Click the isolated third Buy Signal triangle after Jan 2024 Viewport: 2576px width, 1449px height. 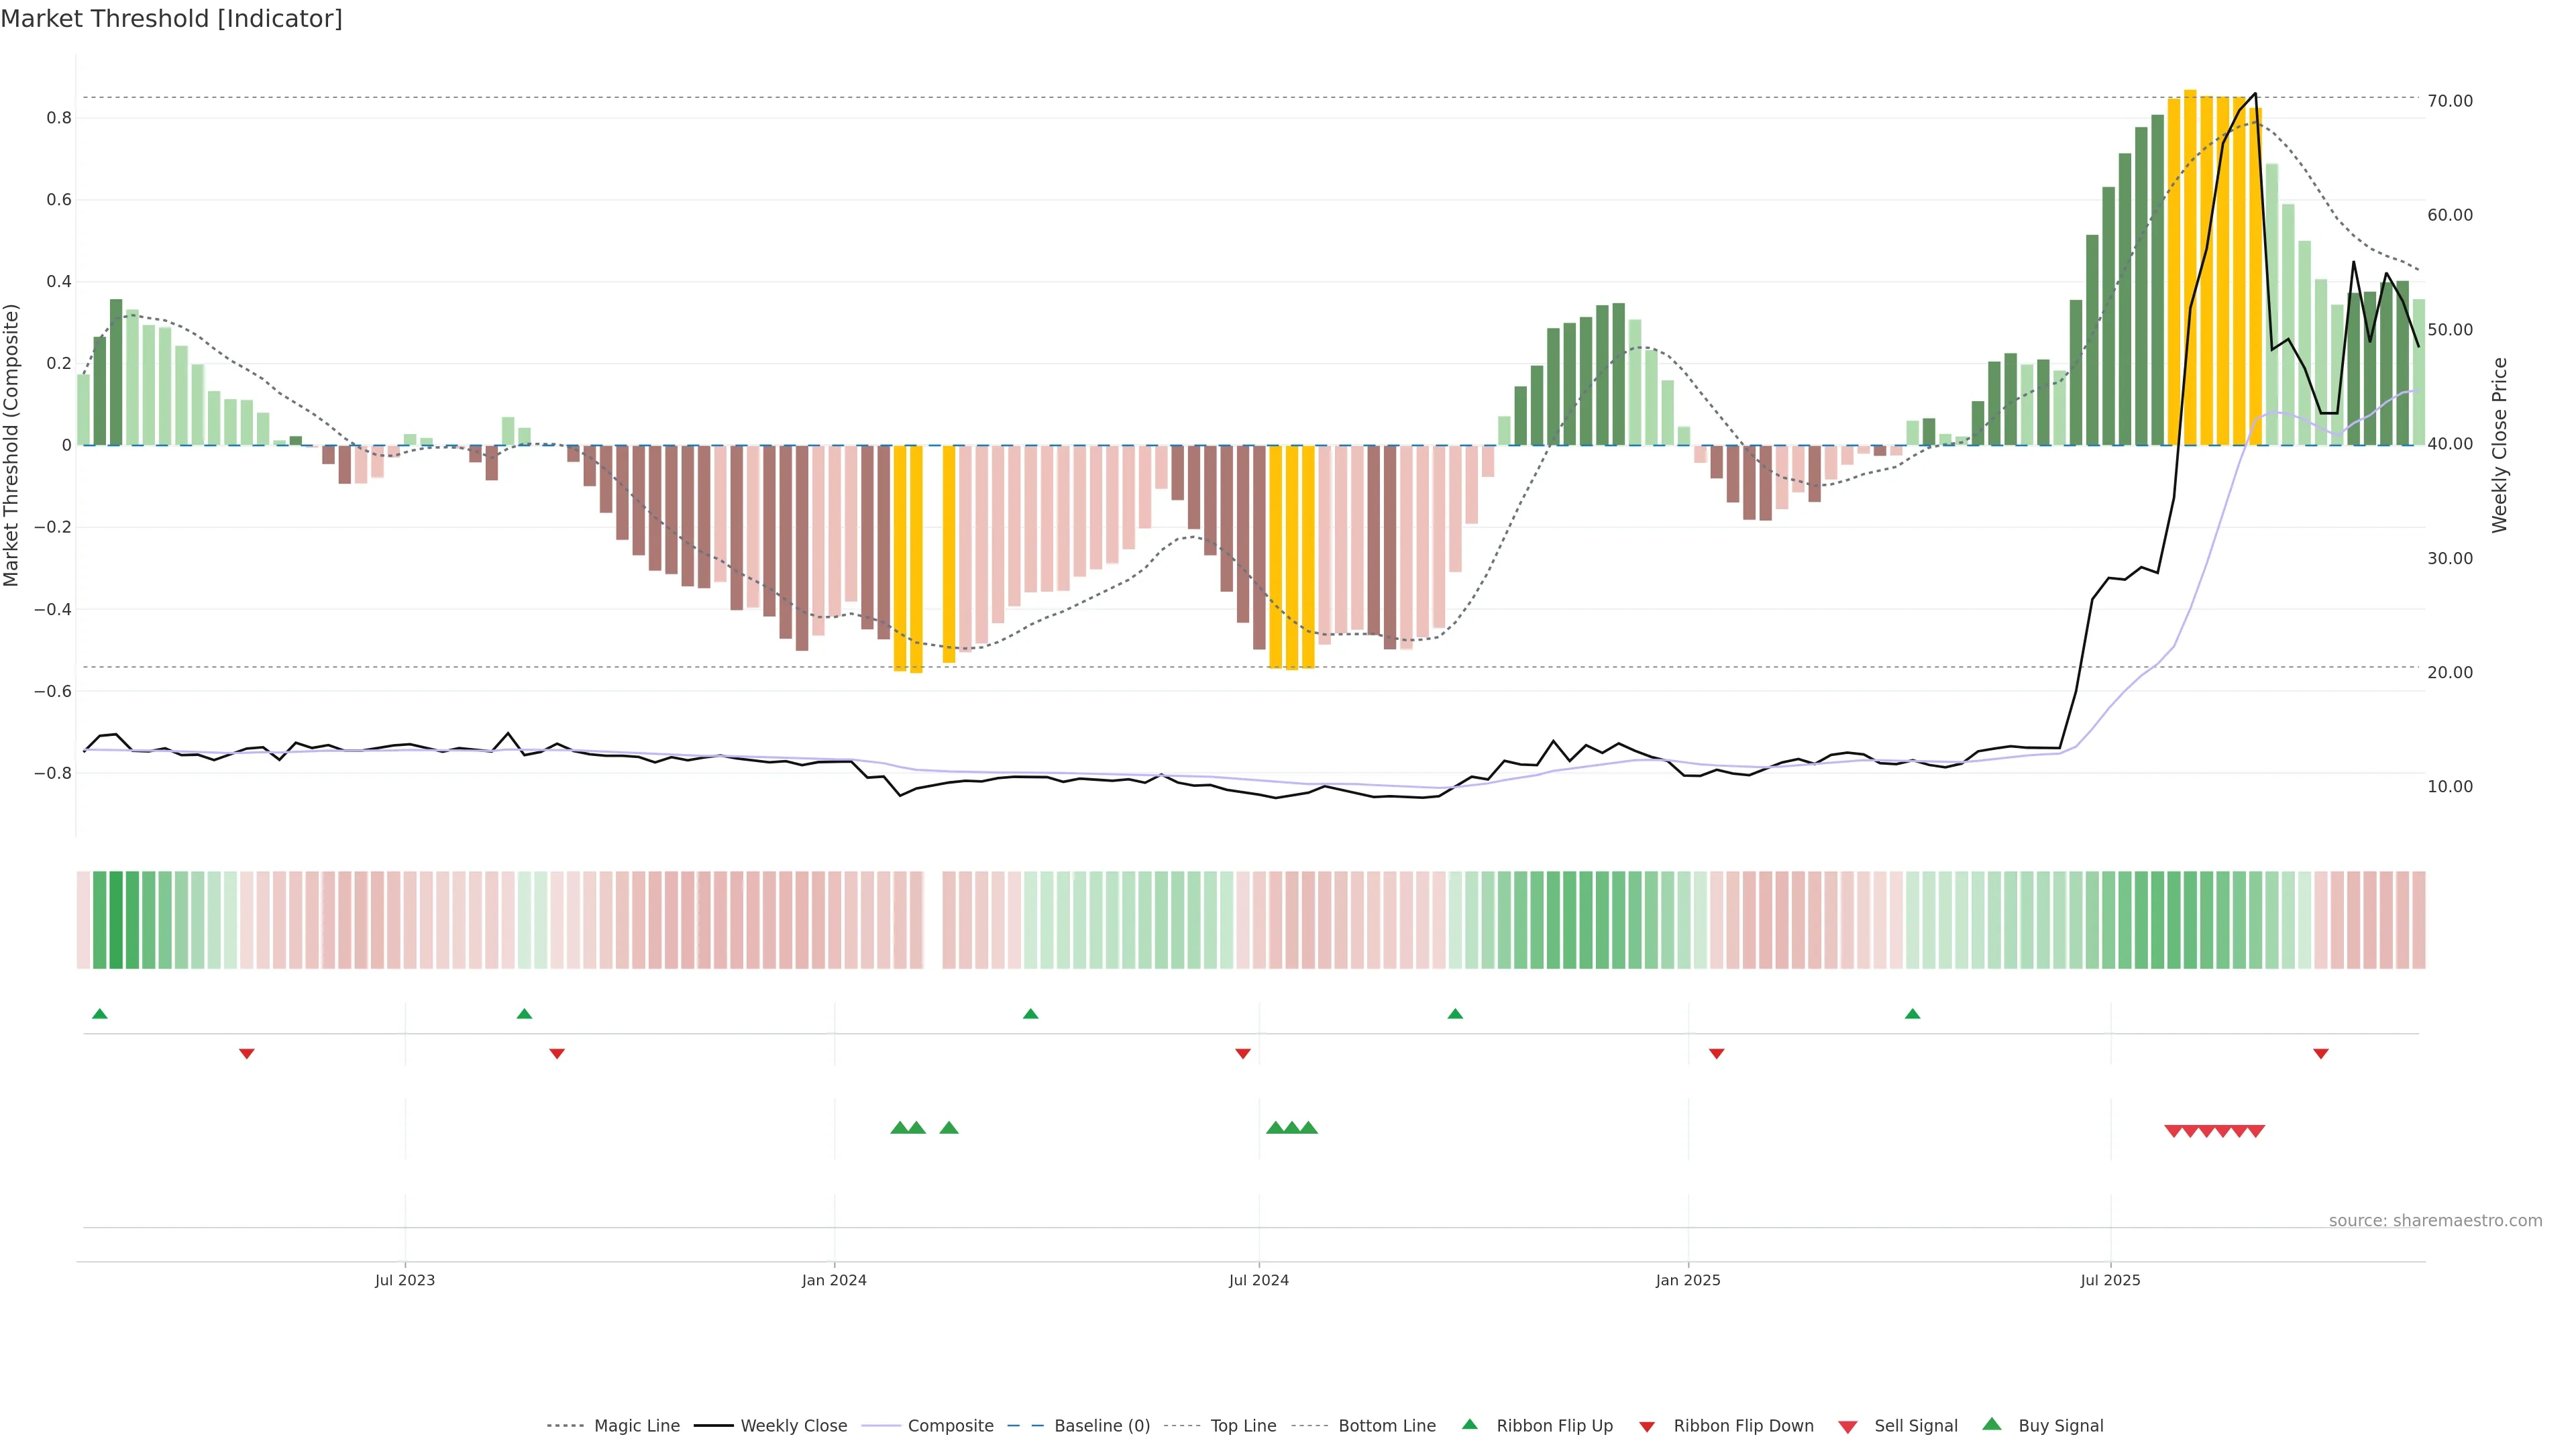pos(949,1128)
